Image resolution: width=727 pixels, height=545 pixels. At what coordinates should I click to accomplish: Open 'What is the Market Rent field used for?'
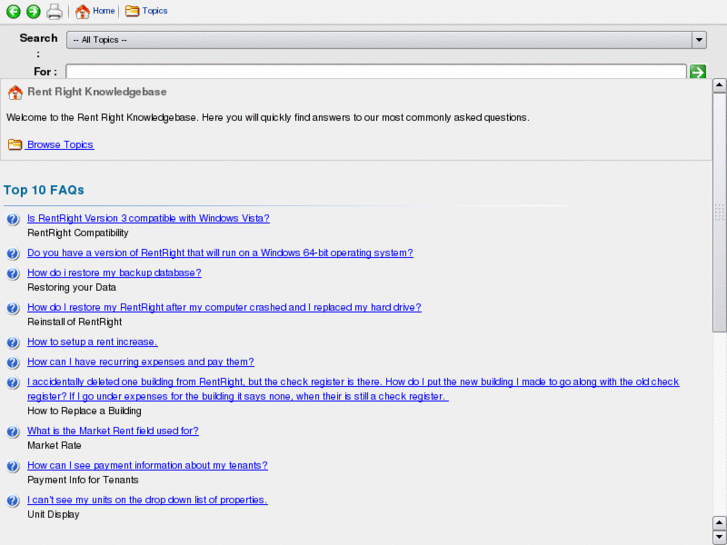click(x=113, y=431)
